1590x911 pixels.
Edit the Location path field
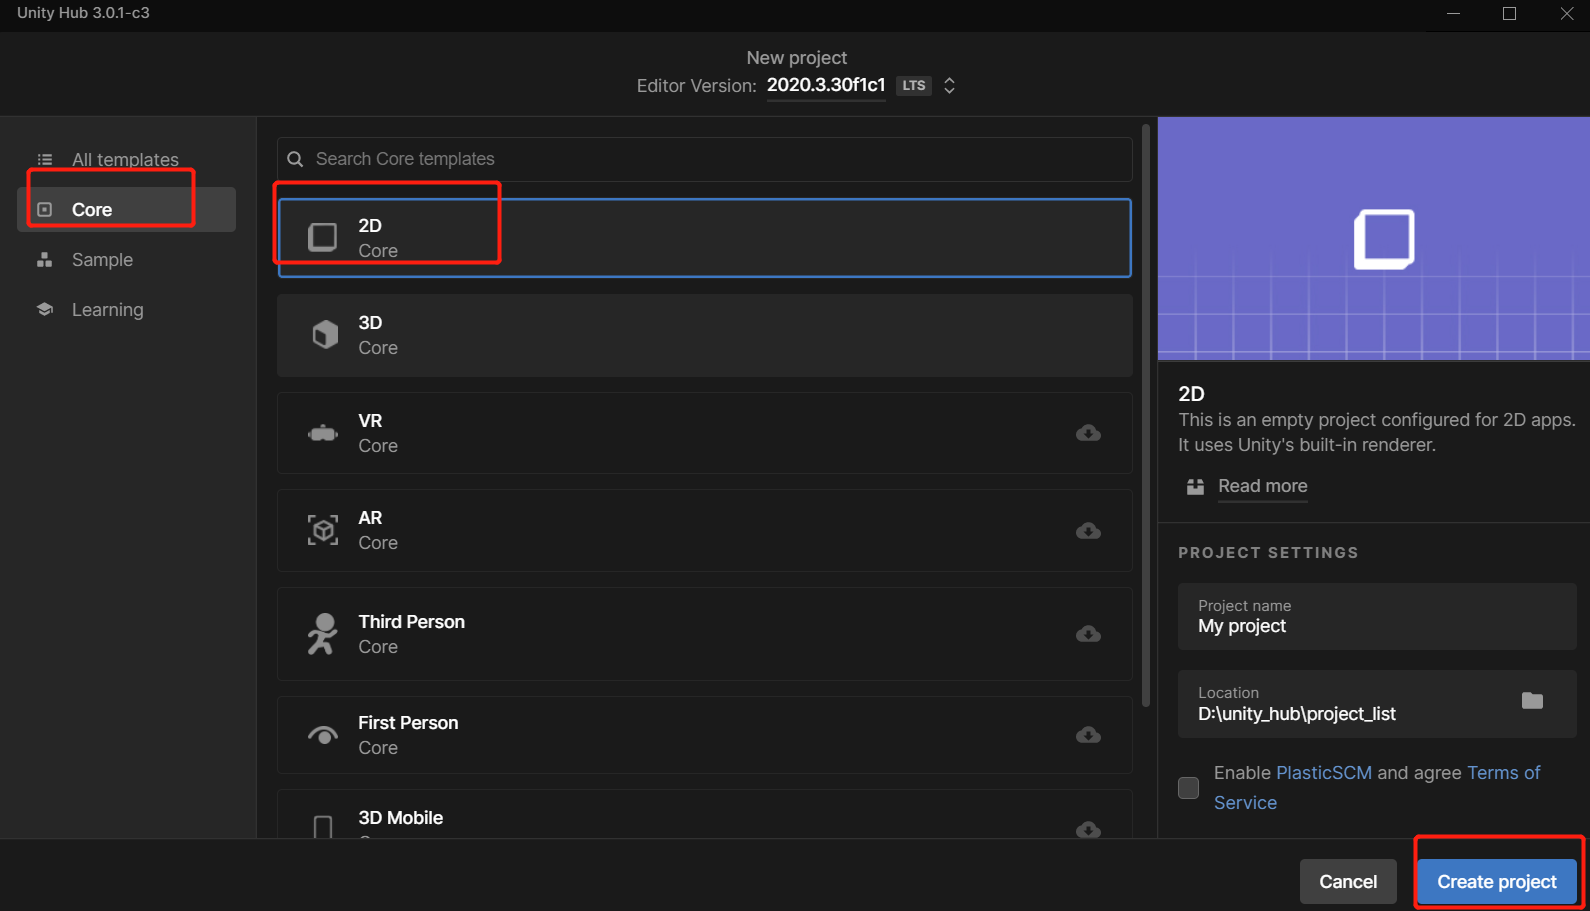(1377, 704)
